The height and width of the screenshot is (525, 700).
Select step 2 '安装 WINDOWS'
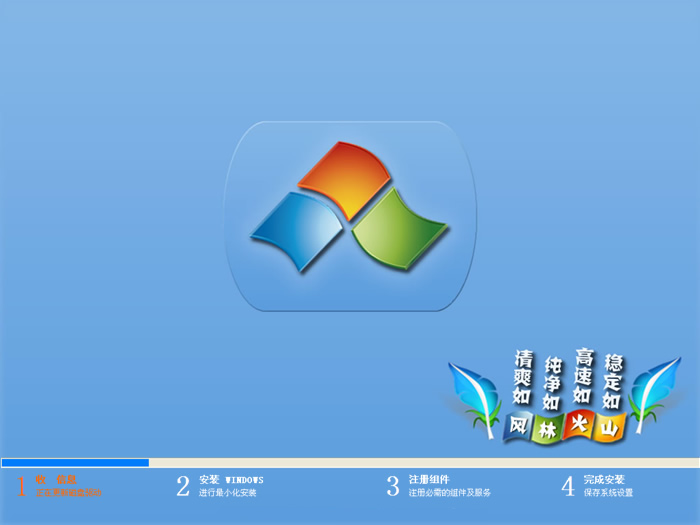pyautogui.click(x=231, y=480)
